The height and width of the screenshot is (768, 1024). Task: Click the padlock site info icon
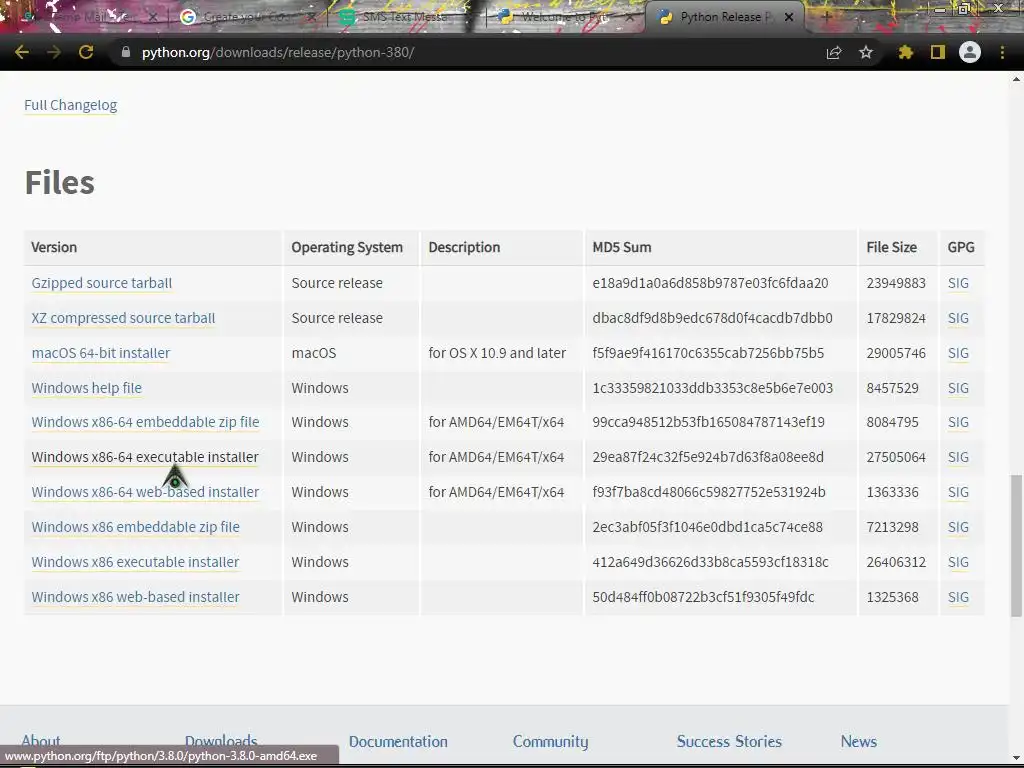(x=126, y=52)
